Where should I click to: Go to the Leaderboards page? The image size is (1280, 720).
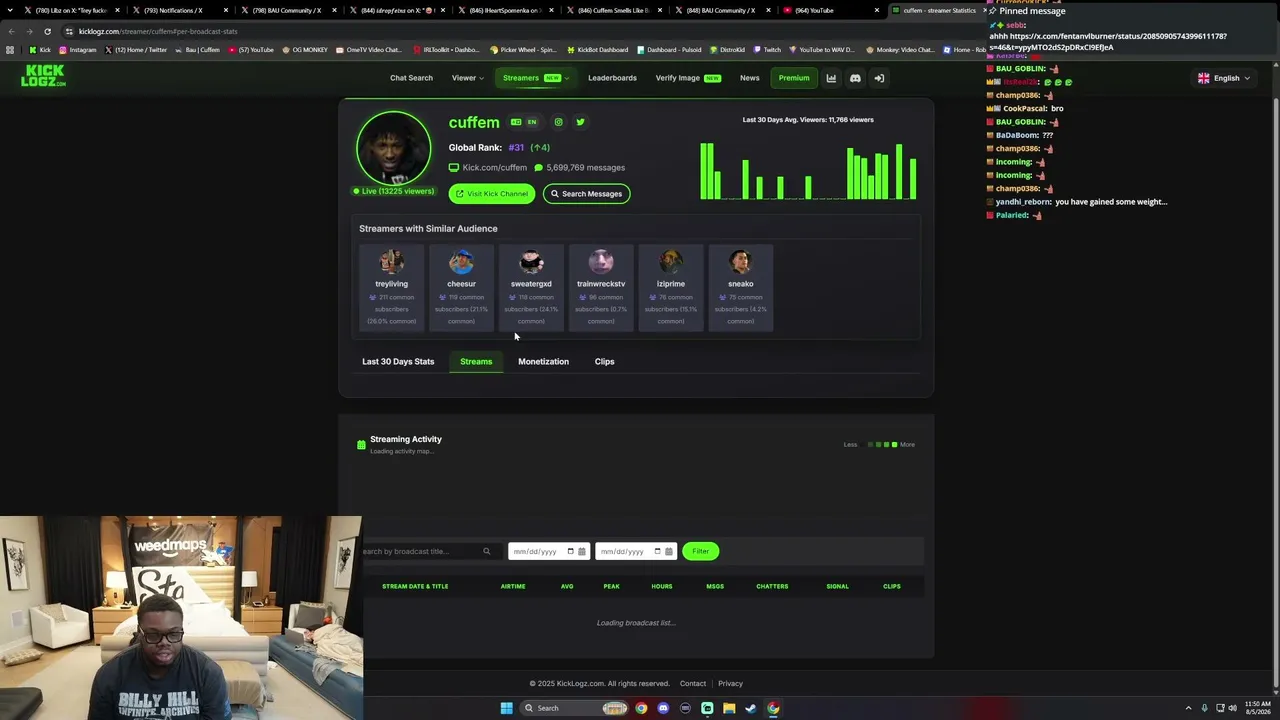(612, 78)
